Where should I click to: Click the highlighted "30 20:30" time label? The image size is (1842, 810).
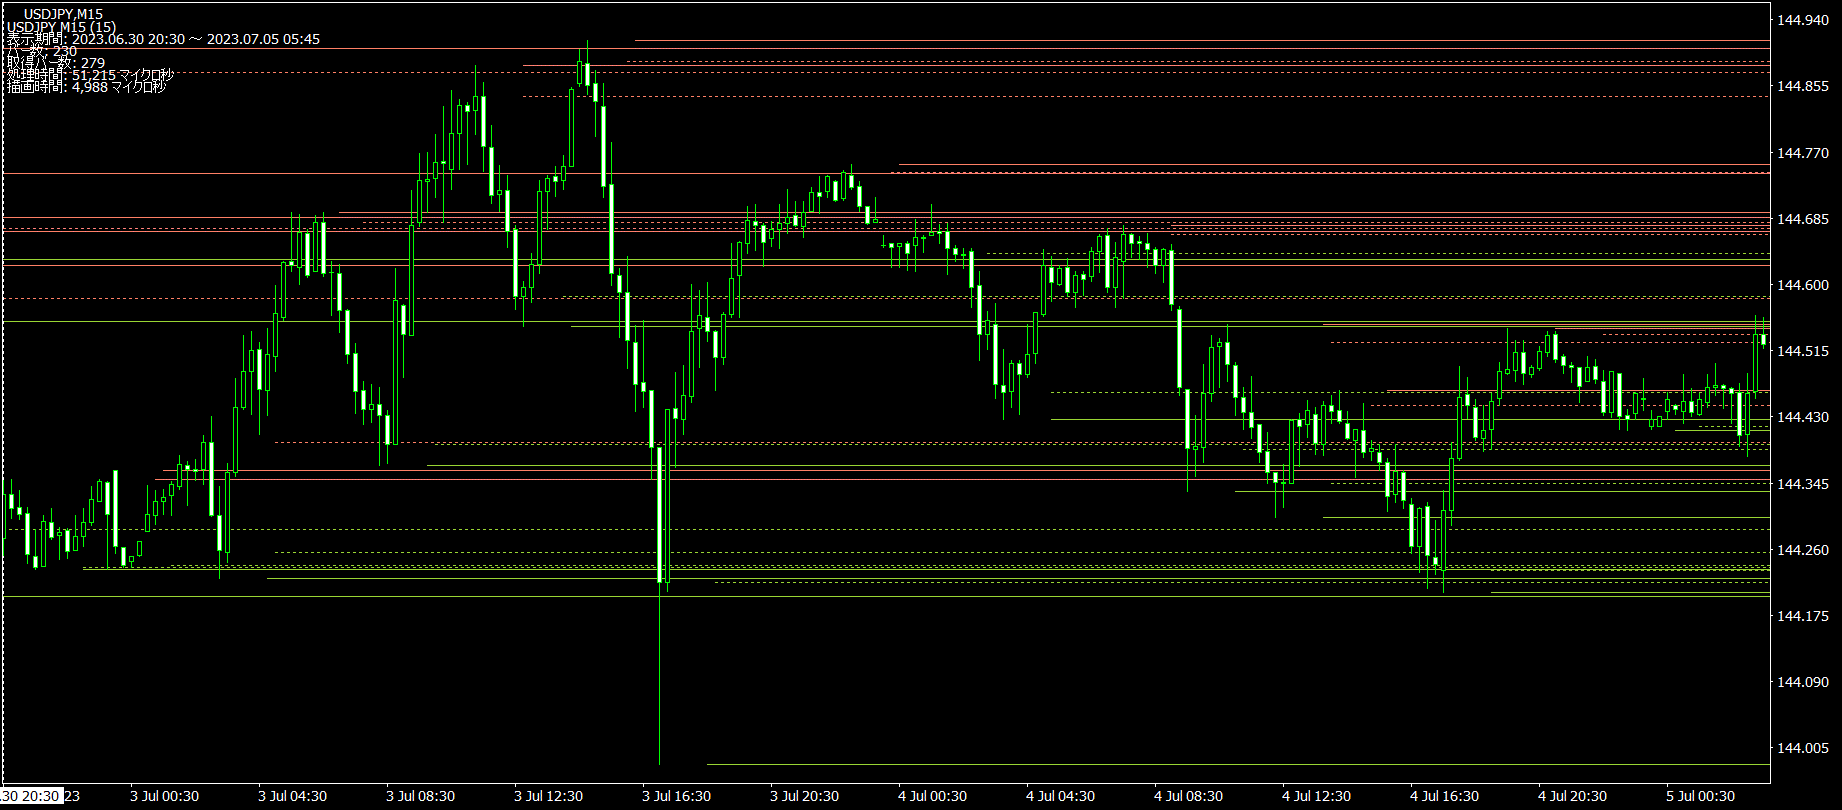click(x=32, y=796)
